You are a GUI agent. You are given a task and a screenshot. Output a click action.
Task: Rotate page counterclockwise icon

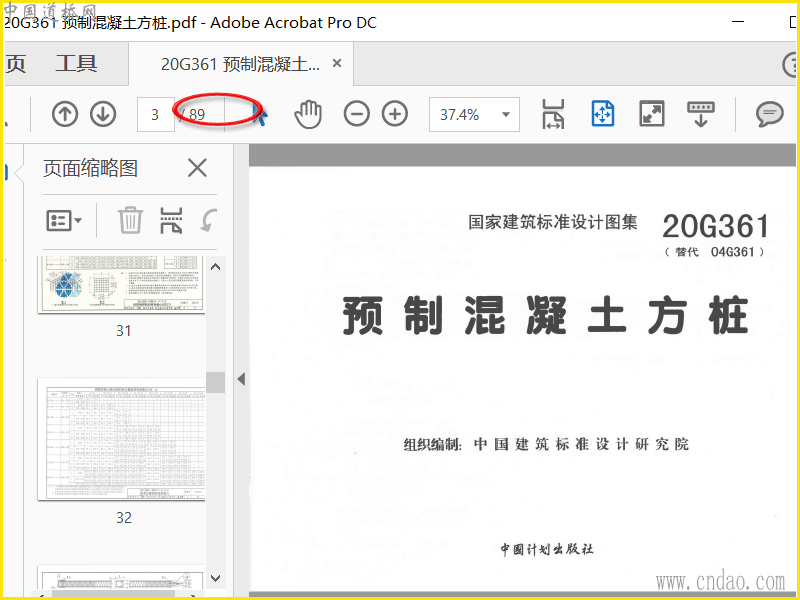(208, 220)
